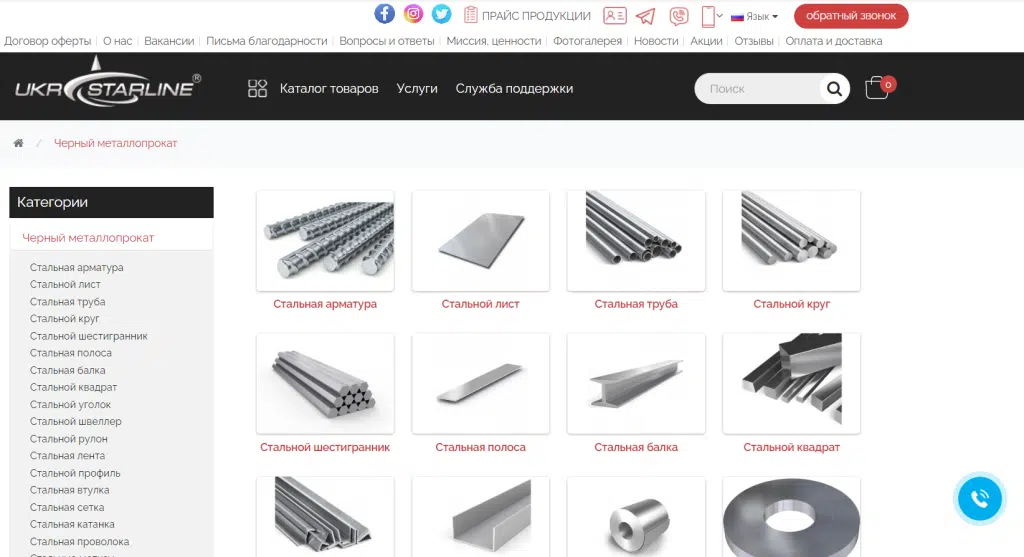This screenshot has width=1024, height=557.
Task: Select Стальной профиль in sidebar
Action: pyautogui.click(x=75, y=473)
